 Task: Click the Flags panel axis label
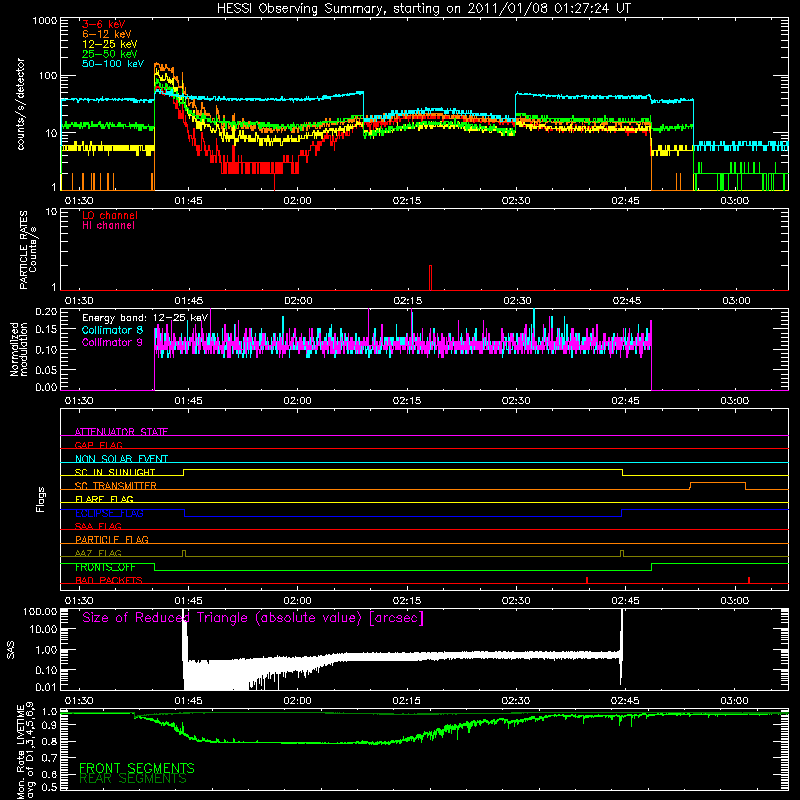pos(41,499)
